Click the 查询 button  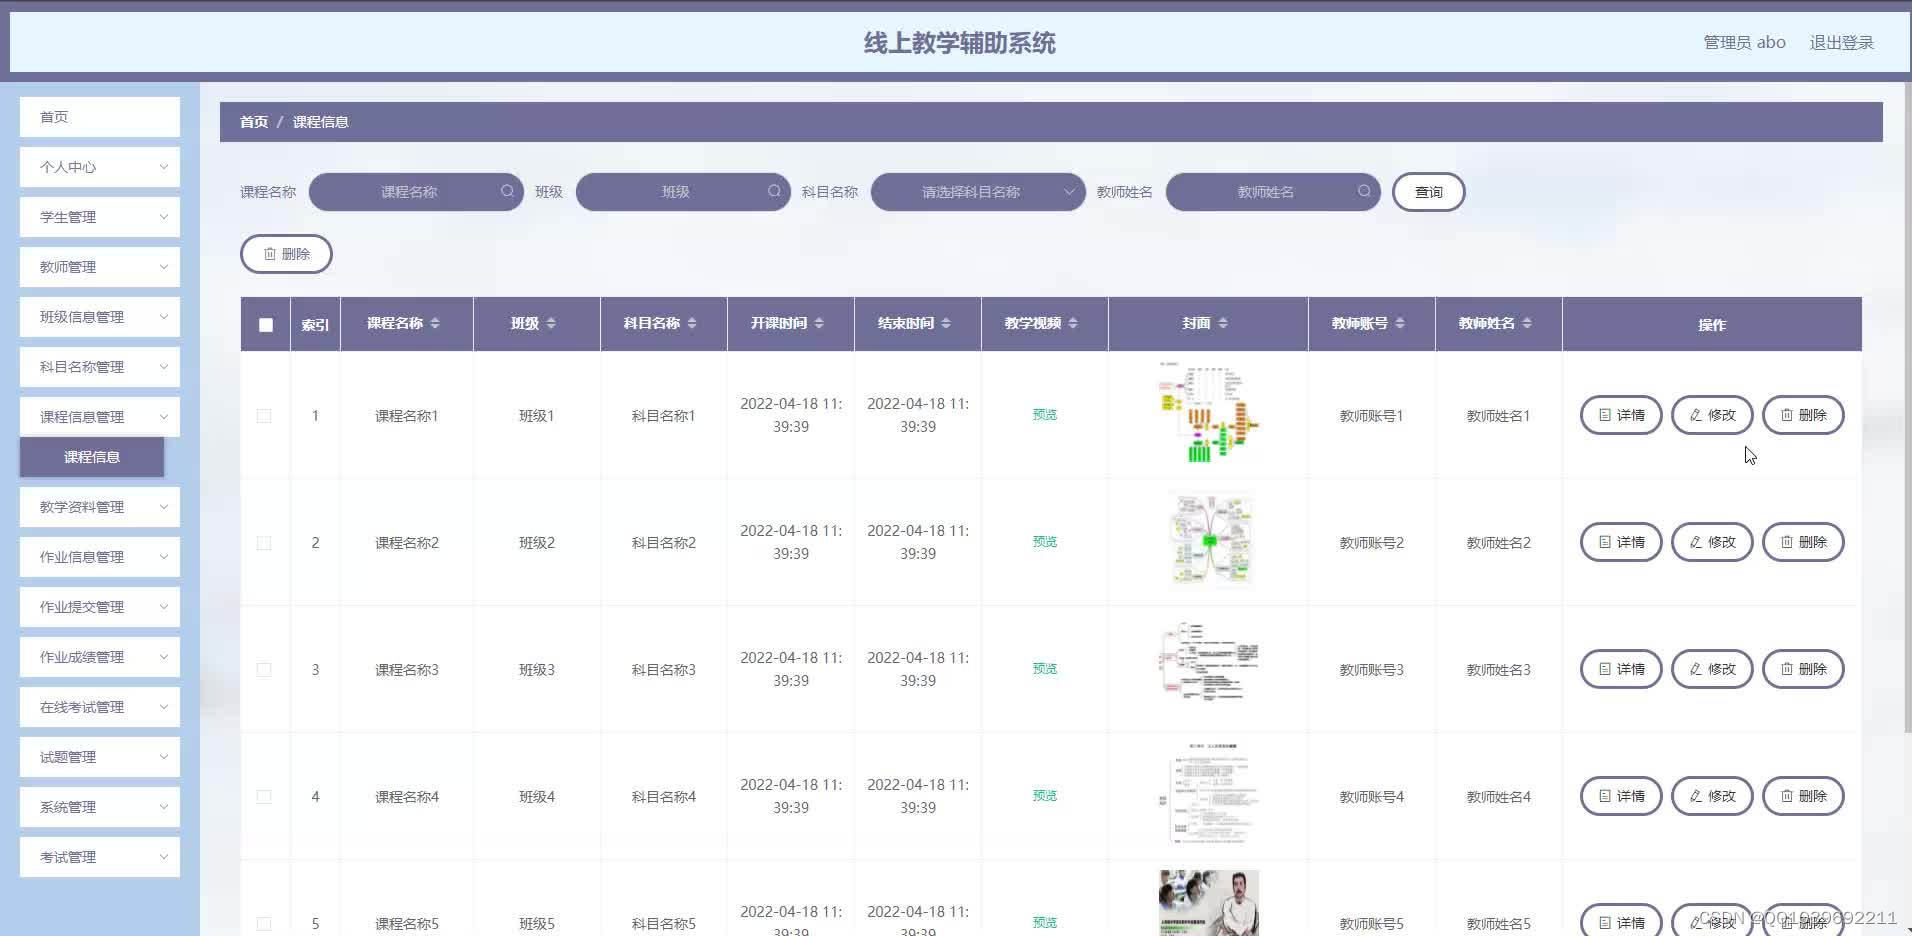tap(1428, 192)
